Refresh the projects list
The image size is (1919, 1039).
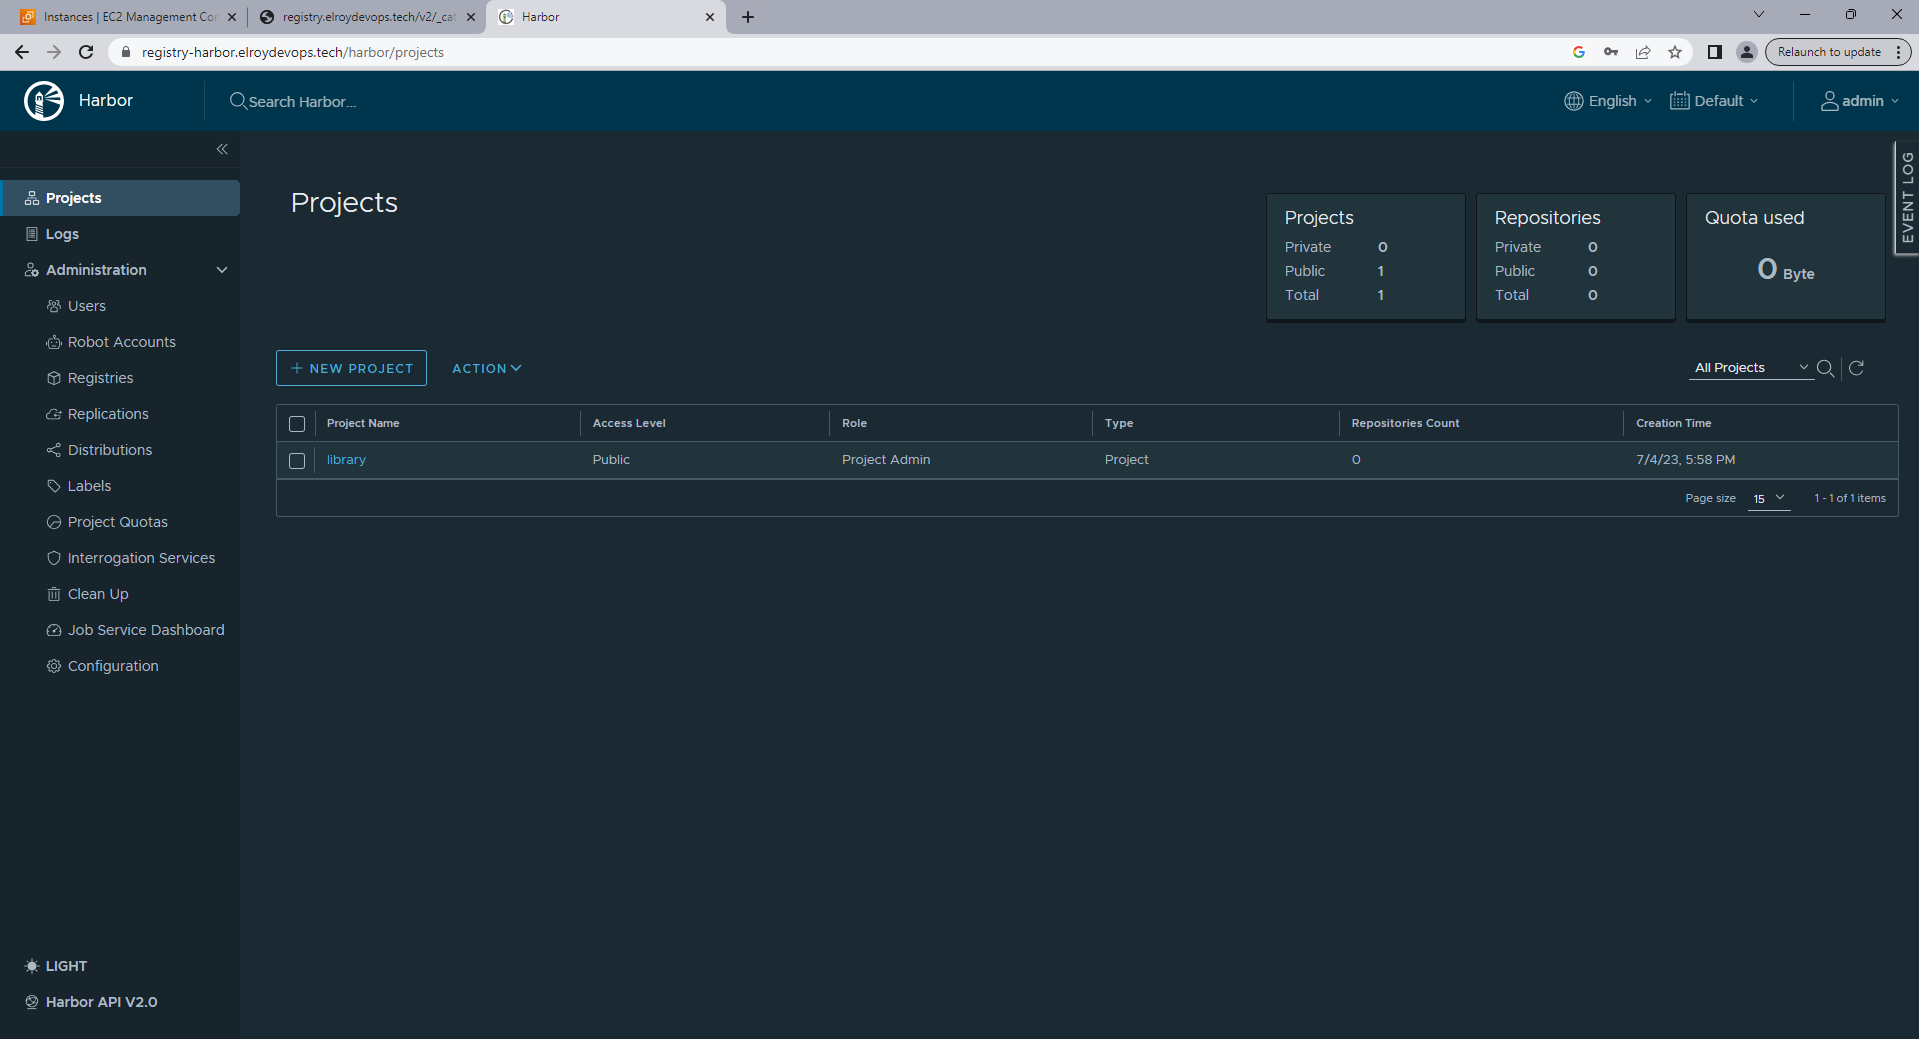(1857, 368)
